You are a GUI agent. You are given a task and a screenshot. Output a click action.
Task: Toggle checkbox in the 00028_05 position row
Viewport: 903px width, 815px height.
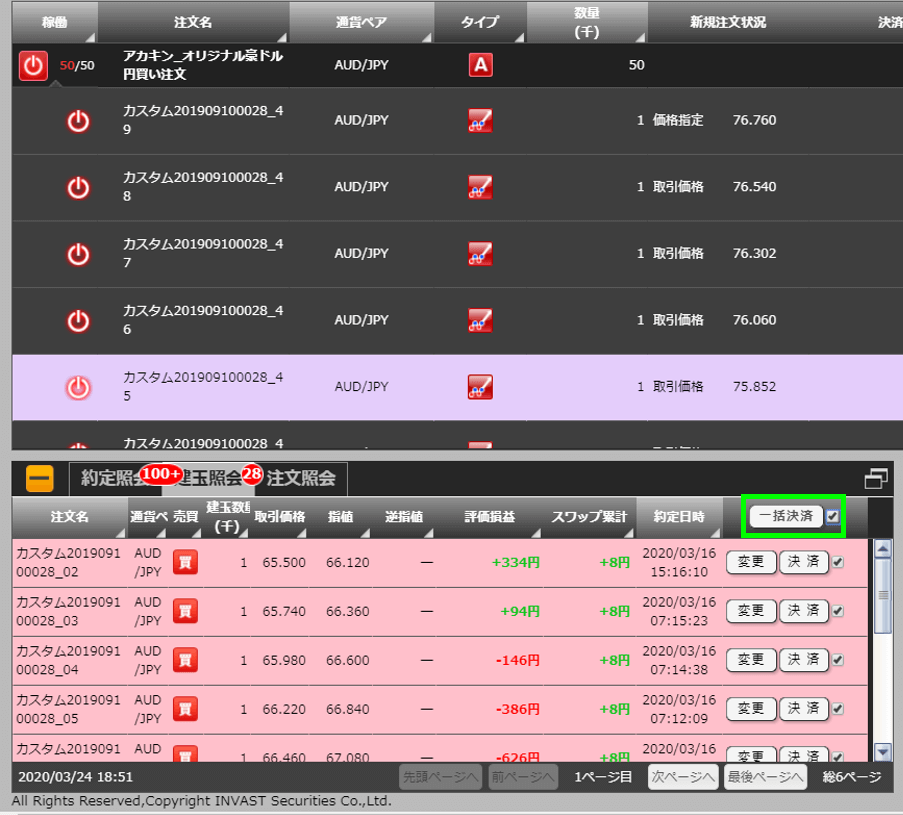[x=837, y=708]
